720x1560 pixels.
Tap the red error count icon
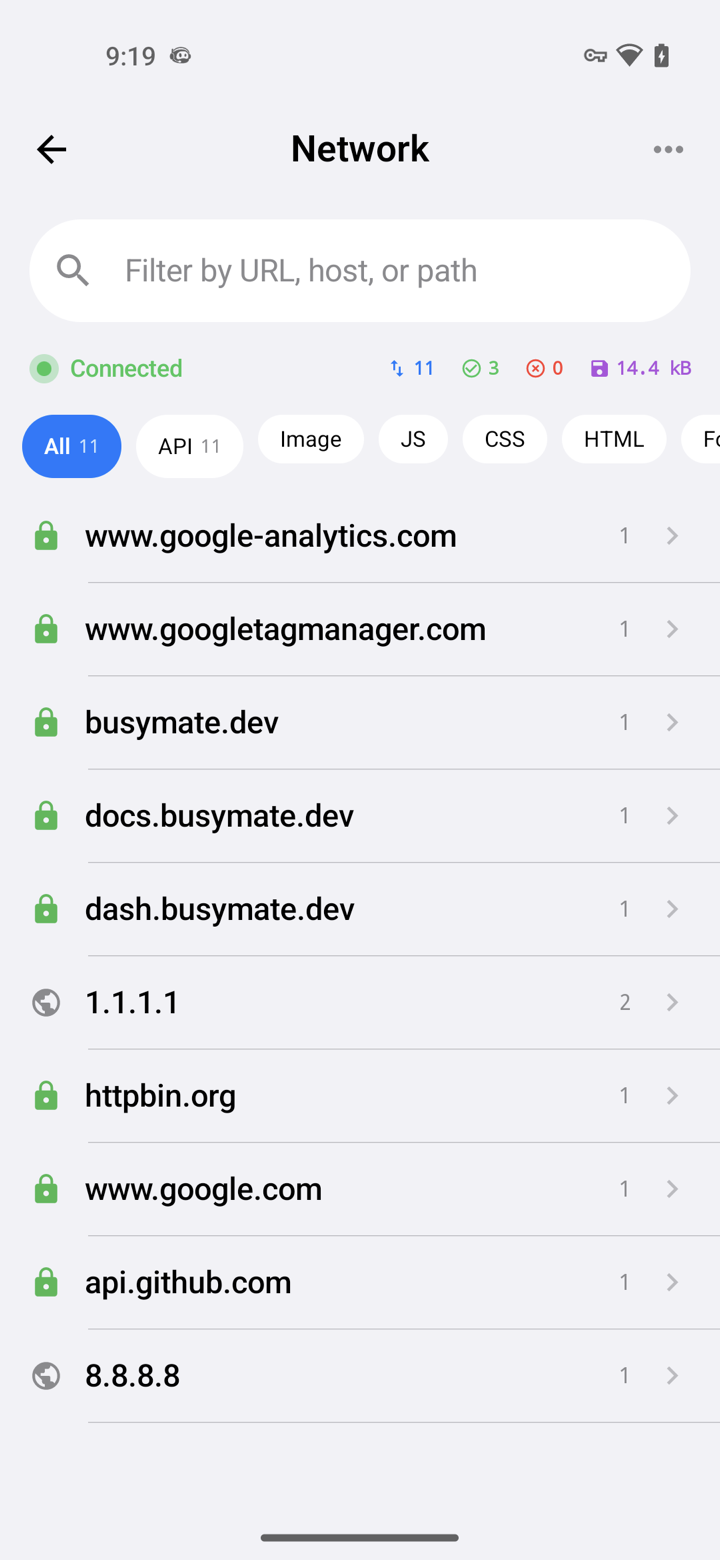point(535,368)
